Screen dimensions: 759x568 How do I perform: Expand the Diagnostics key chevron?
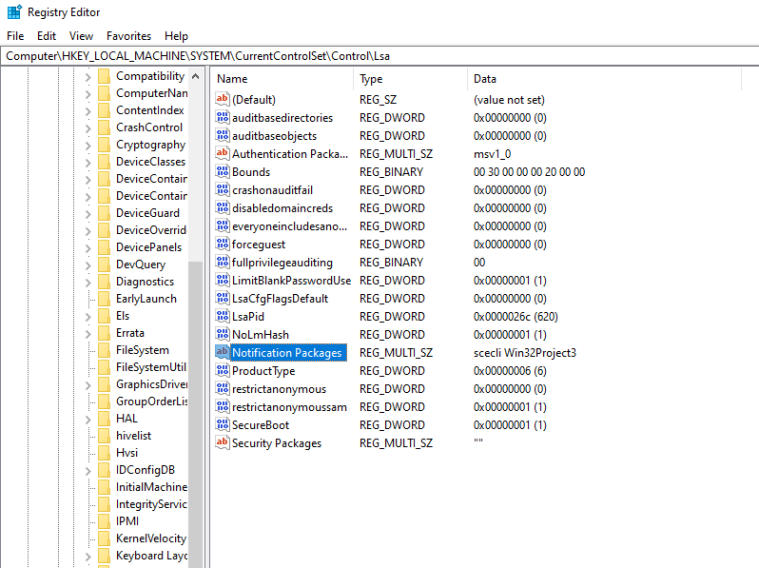pos(88,282)
